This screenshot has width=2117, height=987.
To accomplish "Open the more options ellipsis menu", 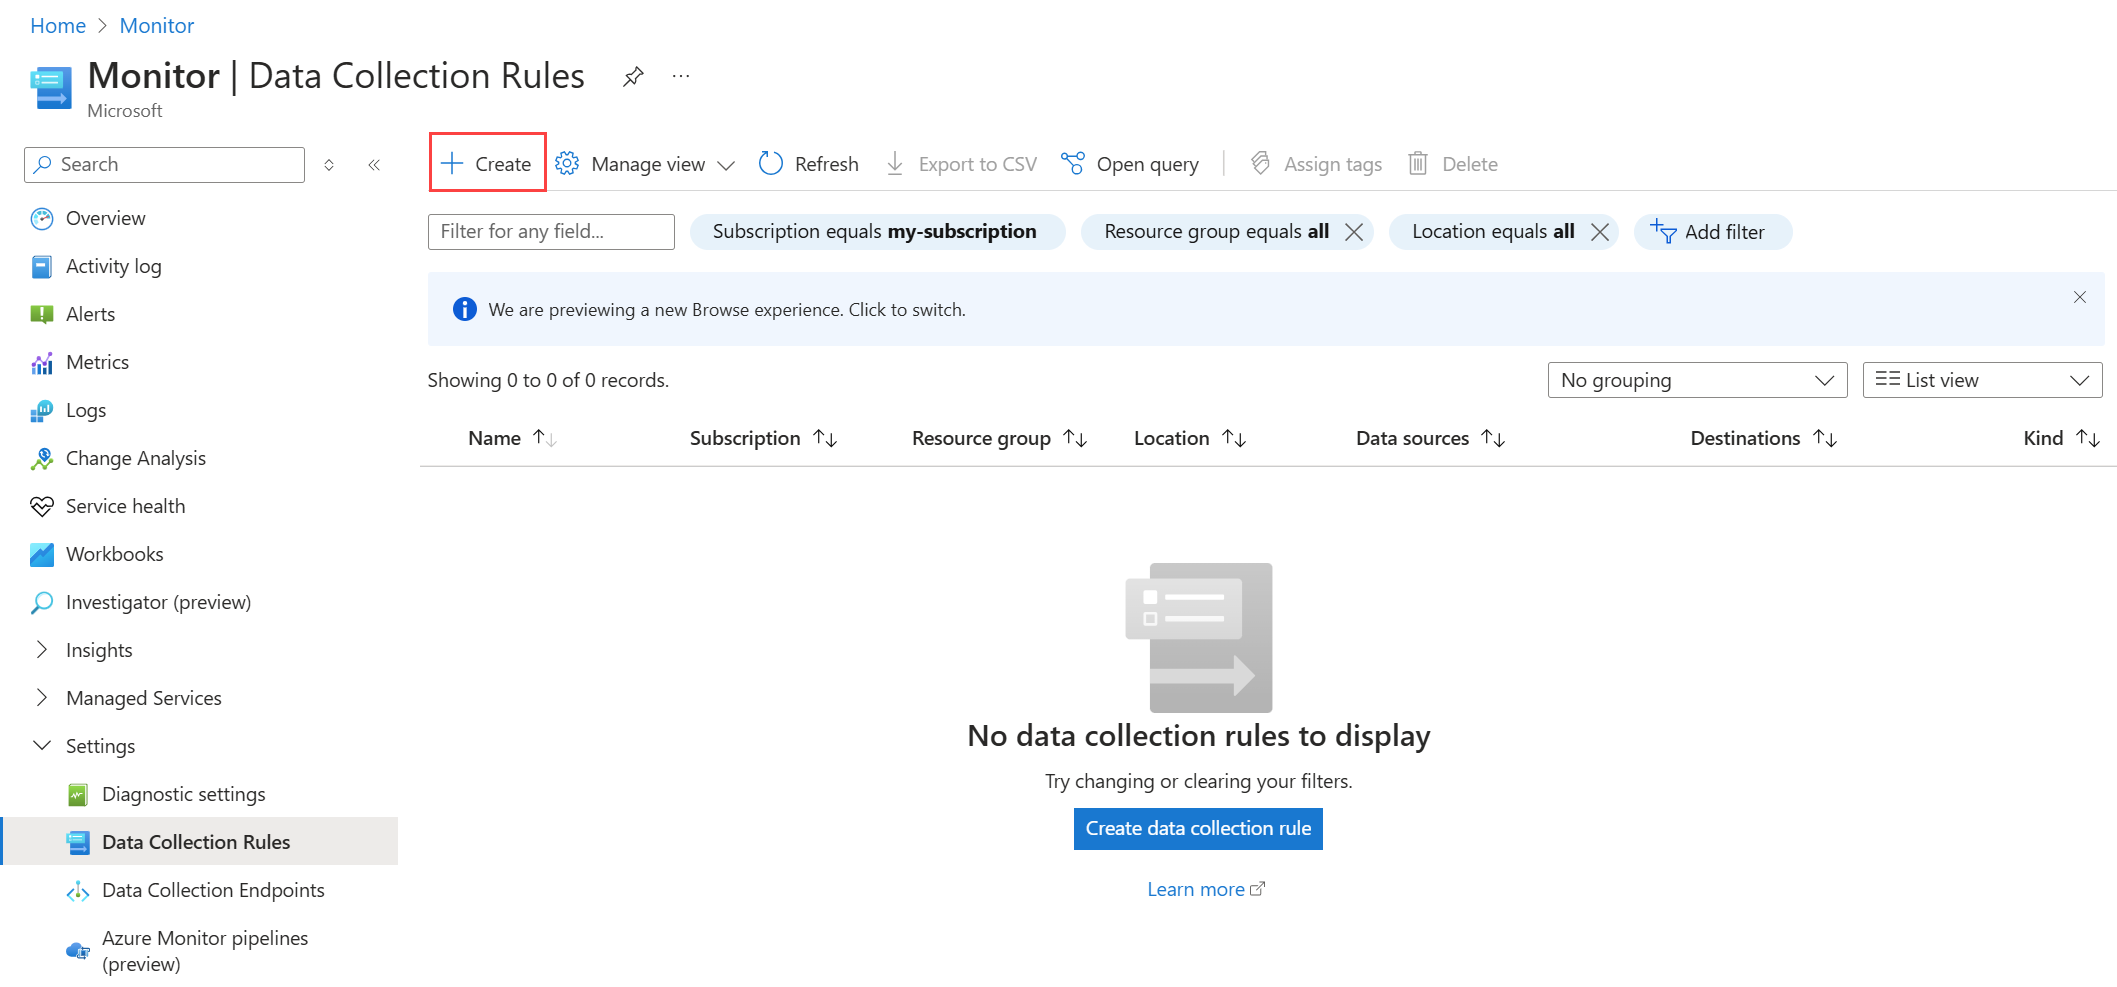I will pos(681,76).
